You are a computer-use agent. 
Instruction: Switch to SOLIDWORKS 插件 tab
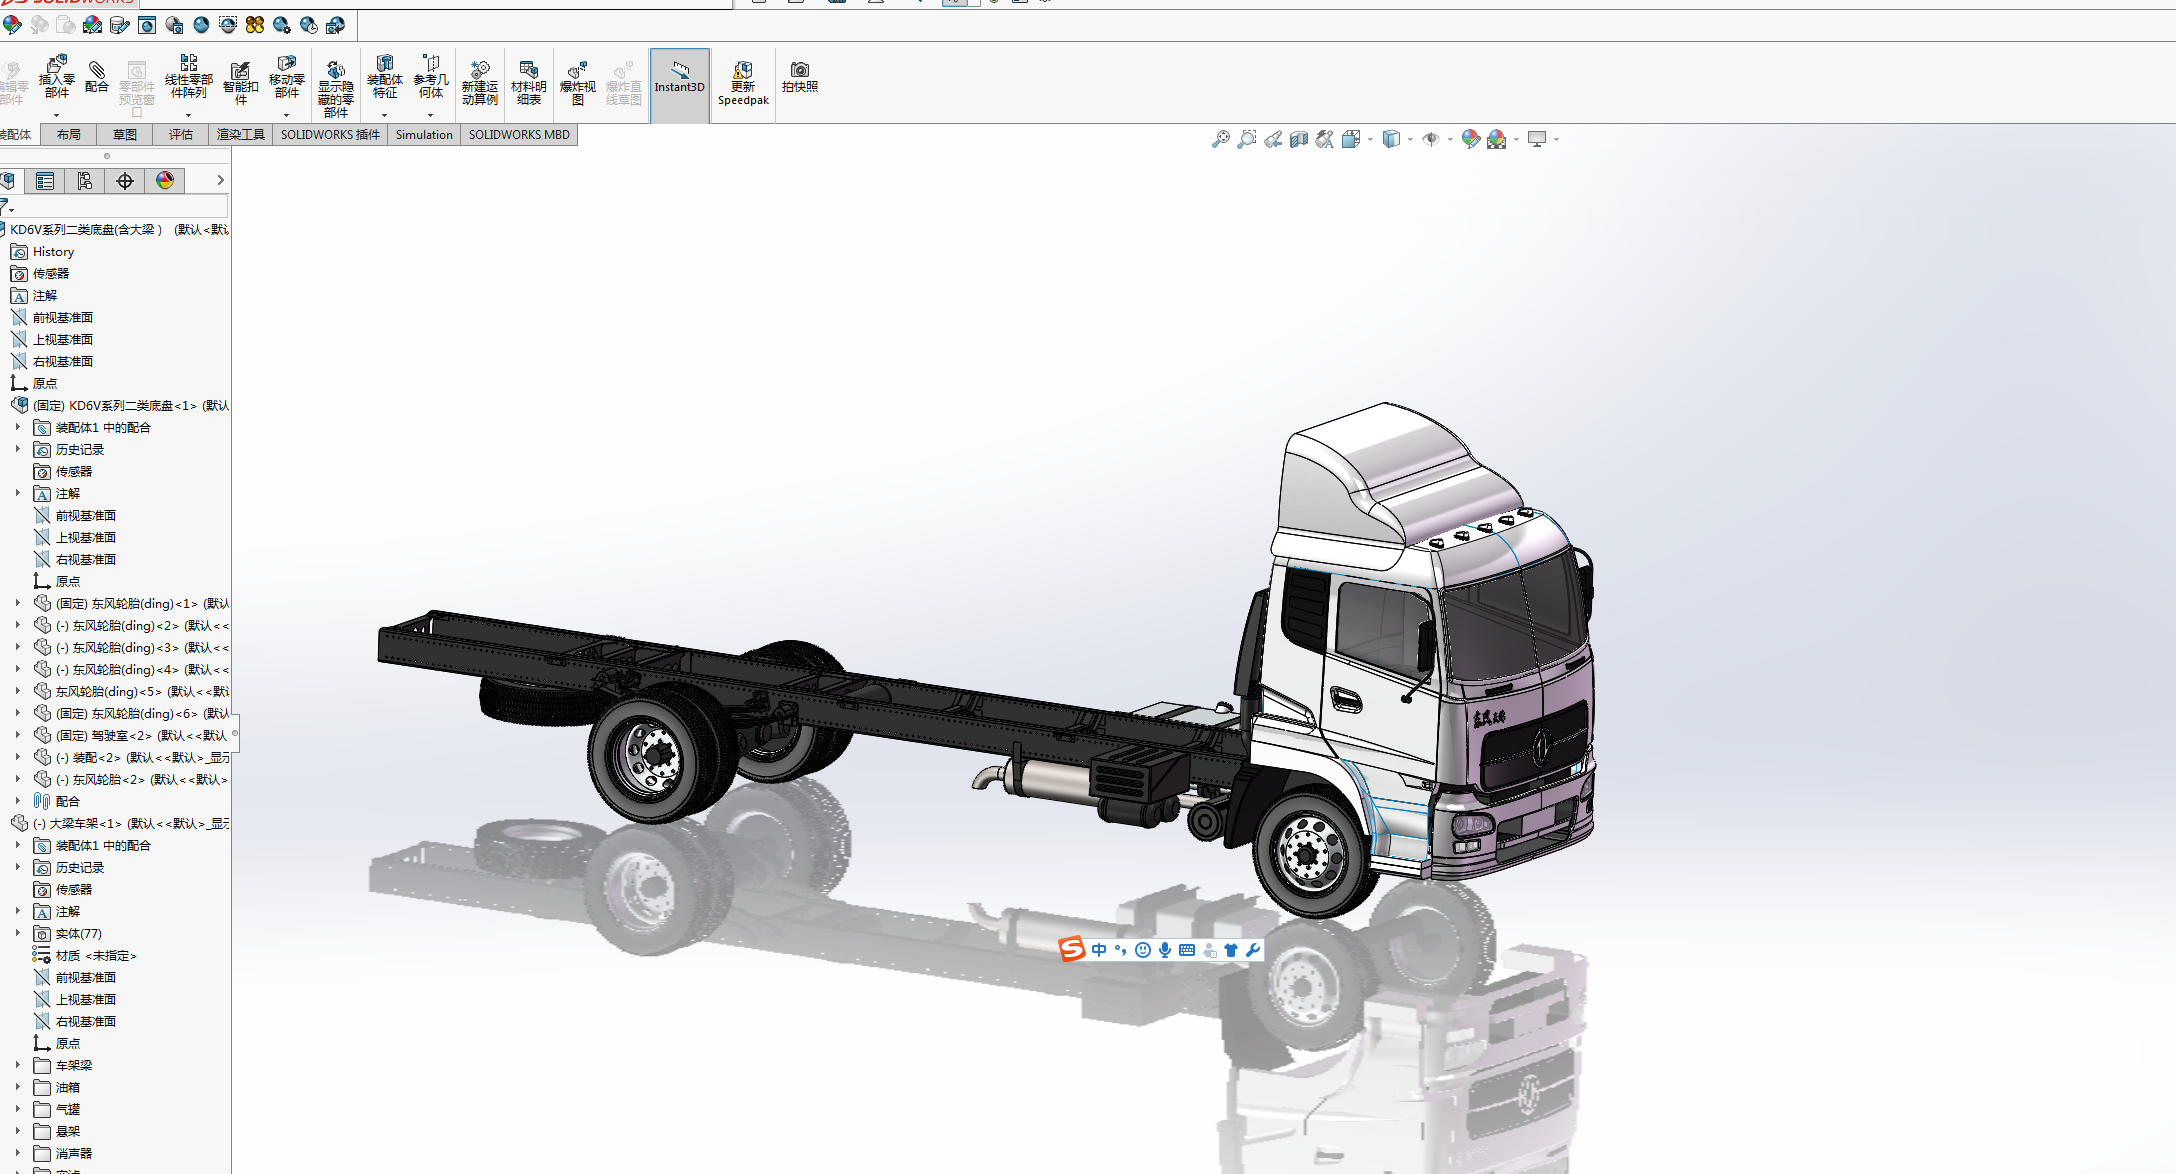pos(330,135)
